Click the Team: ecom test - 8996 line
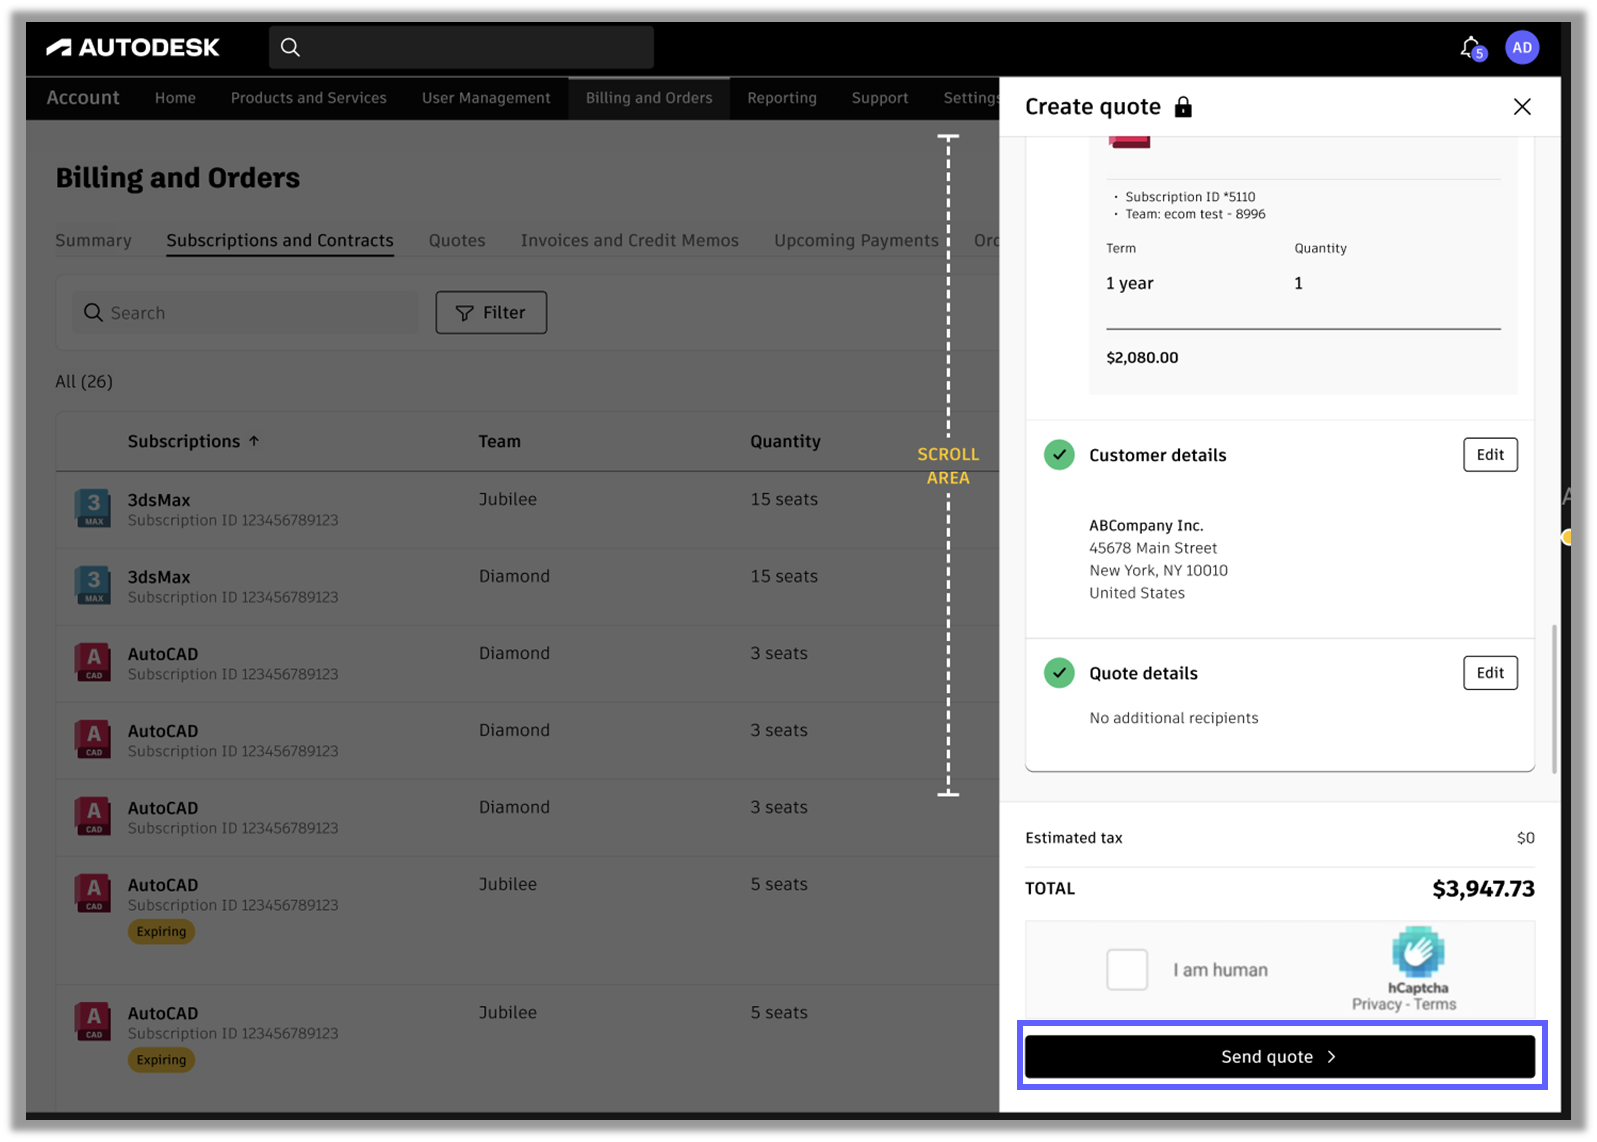The height and width of the screenshot is (1142, 1597). pos(1195,214)
